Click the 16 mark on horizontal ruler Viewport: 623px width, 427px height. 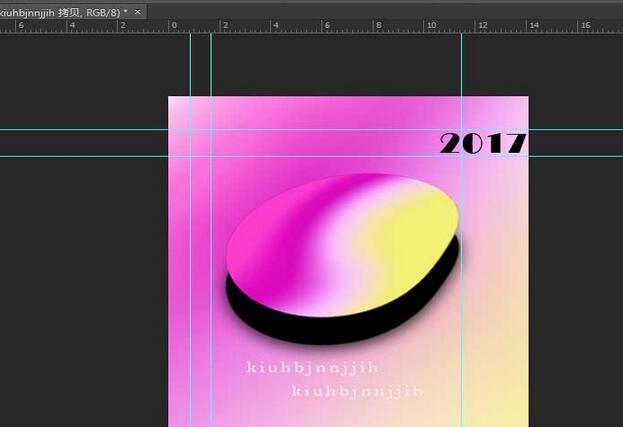click(x=584, y=25)
